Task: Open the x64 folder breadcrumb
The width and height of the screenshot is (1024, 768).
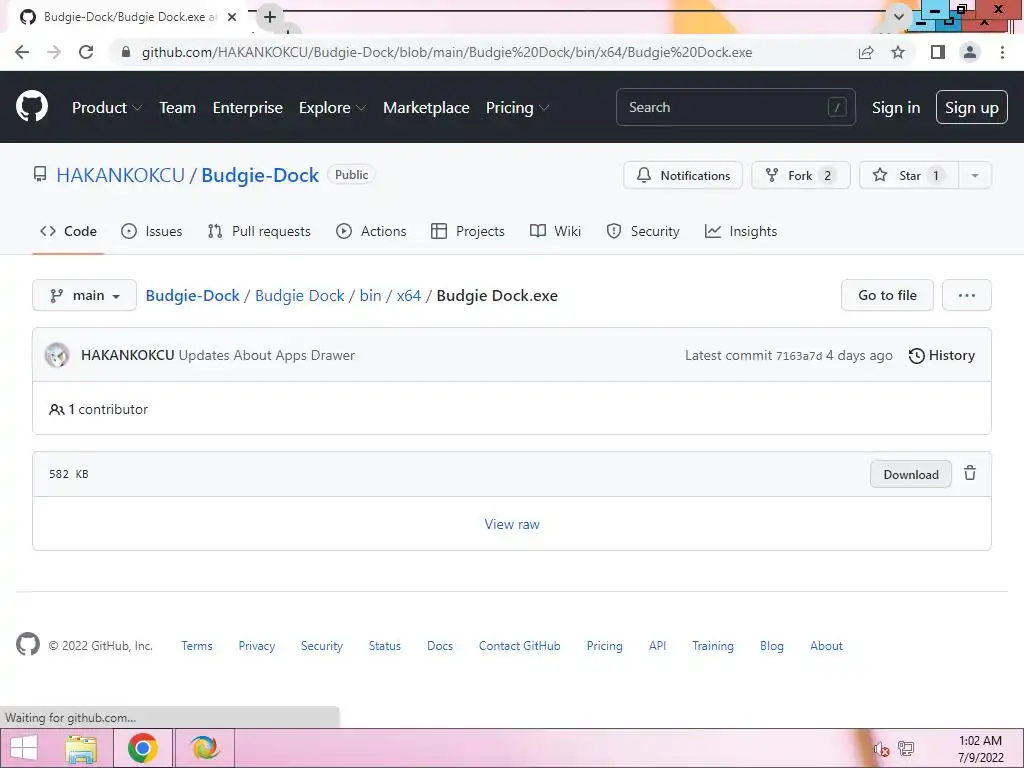Action: click(x=409, y=295)
